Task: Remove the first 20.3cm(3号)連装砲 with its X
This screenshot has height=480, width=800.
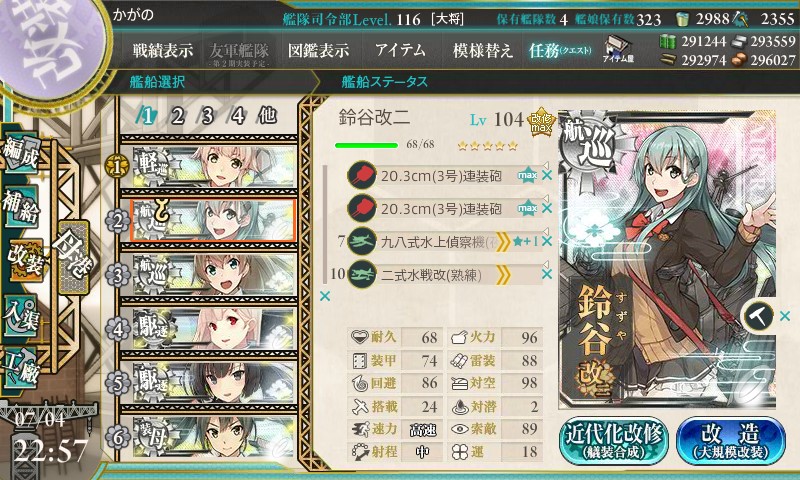Action: point(547,175)
